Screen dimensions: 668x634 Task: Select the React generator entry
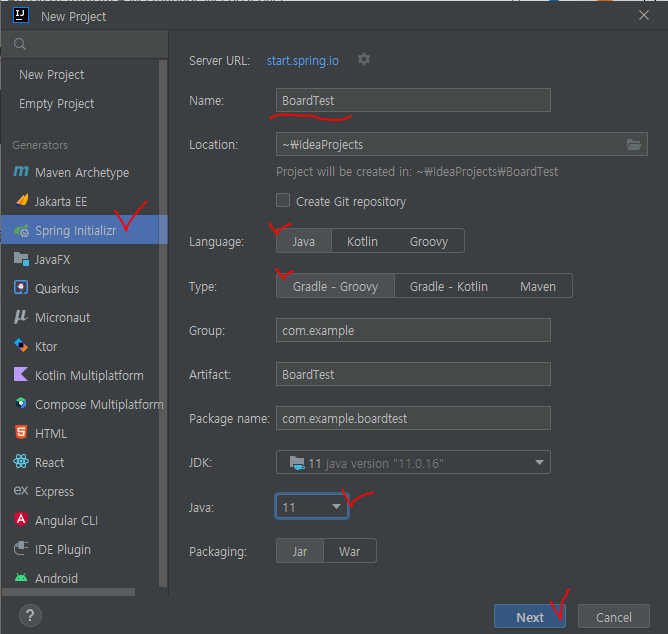pos(80,462)
